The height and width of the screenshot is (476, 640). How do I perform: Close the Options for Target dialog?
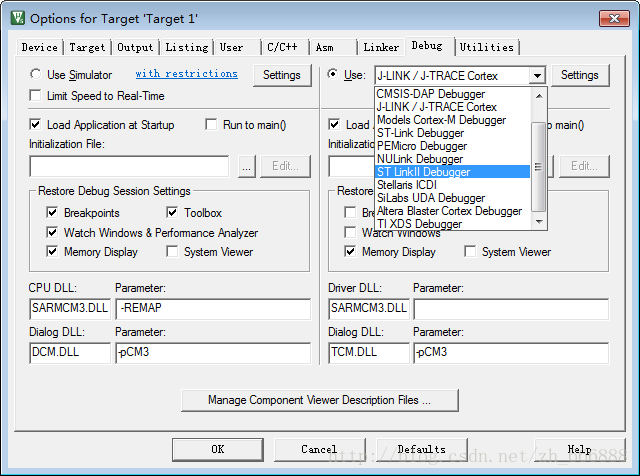click(x=614, y=18)
